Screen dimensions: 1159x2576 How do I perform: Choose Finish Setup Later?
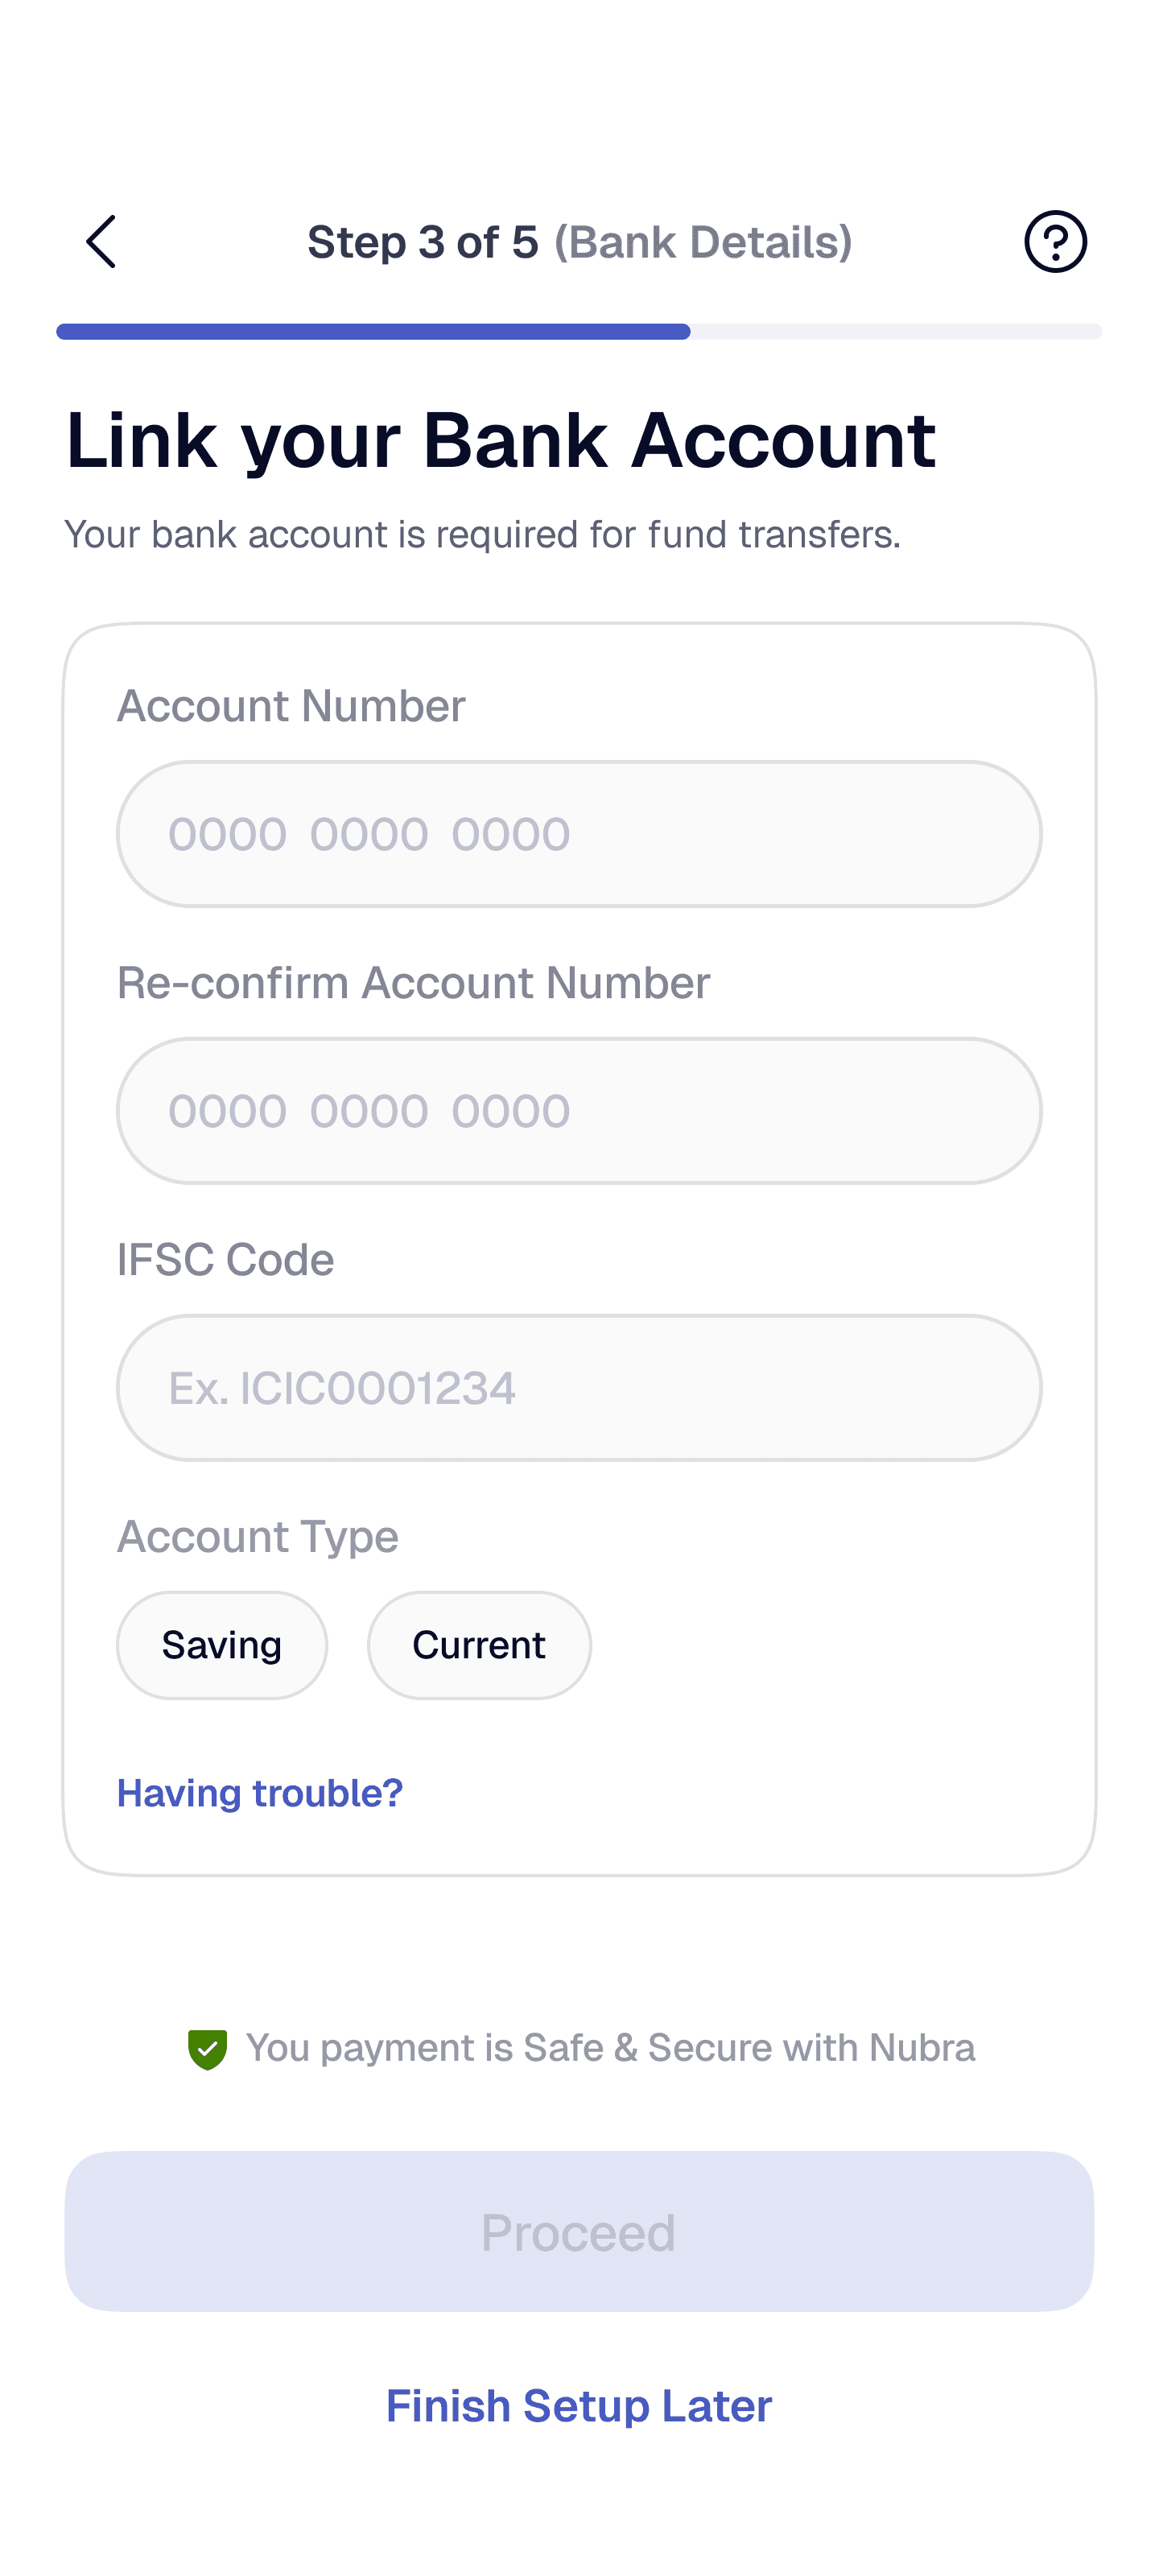point(579,2405)
